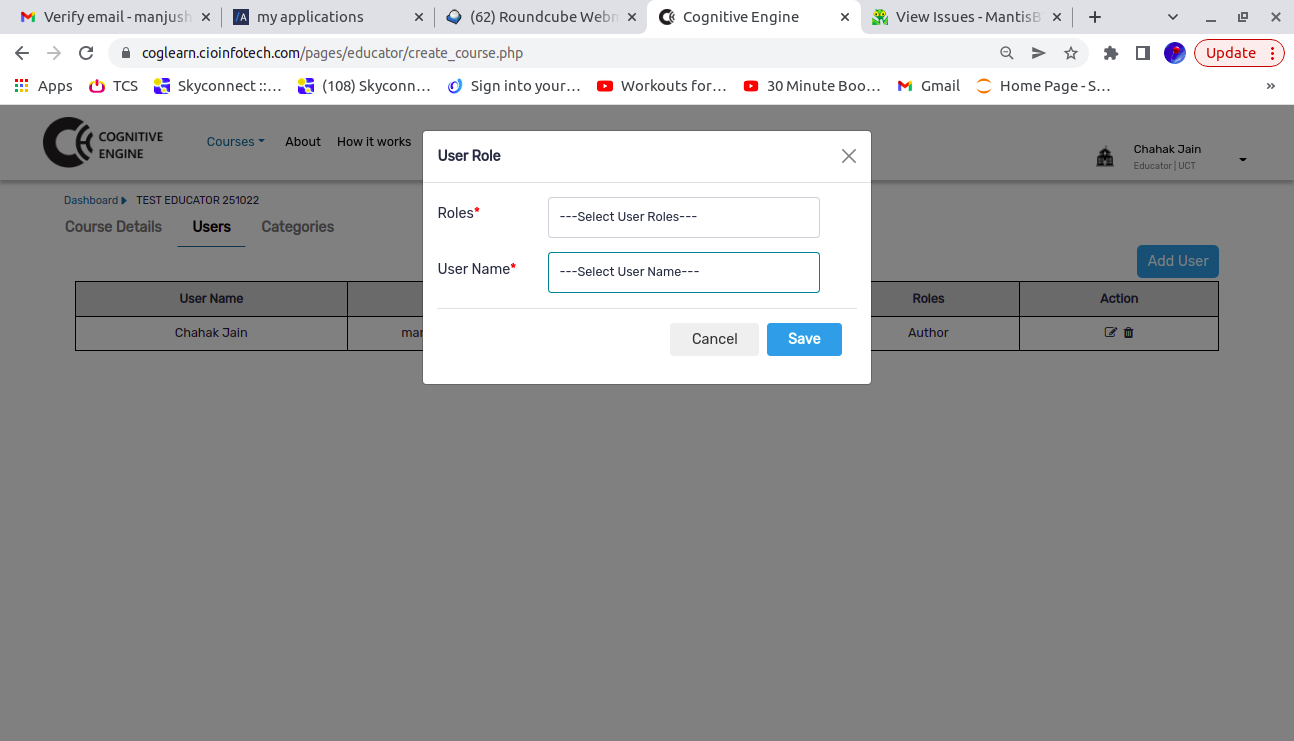The image size is (1294, 741).
Task: Close the User Role dialog with X
Action: (848, 156)
